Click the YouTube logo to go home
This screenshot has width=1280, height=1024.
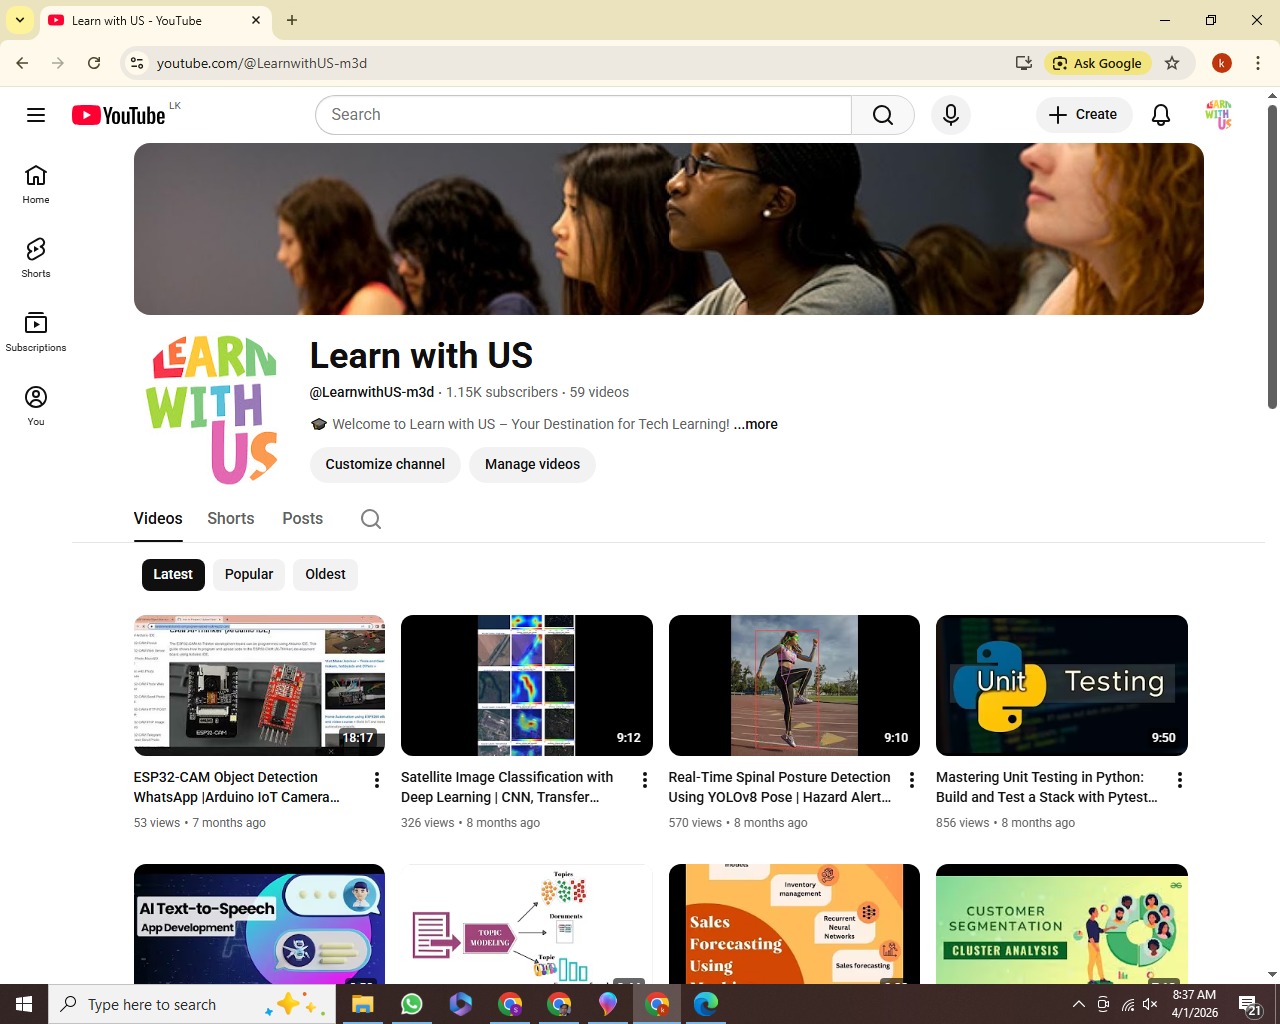click(118, 114)
